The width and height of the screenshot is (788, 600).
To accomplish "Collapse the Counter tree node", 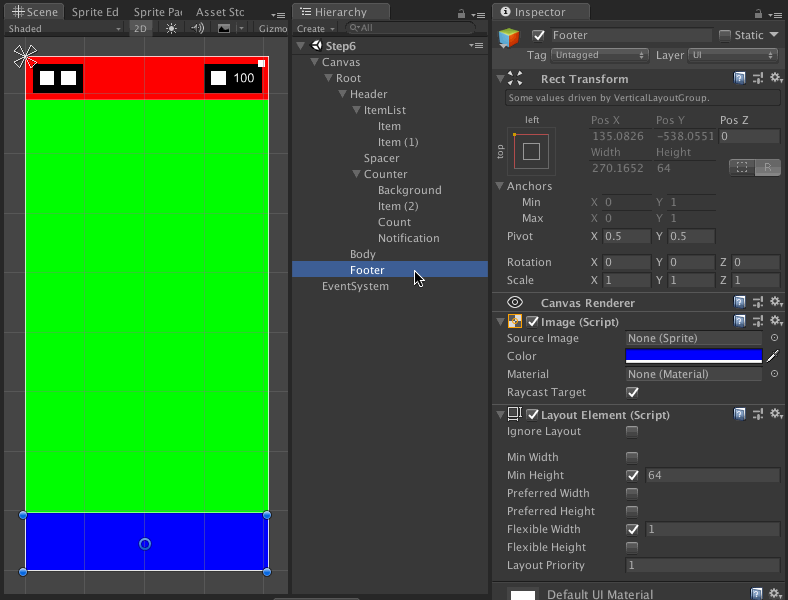I will [357, 174].
